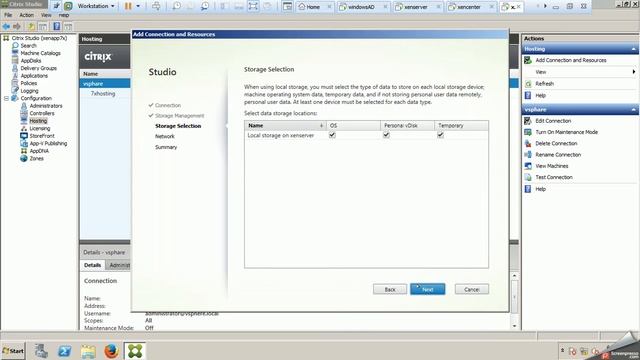Image resolution: width=640 pixels, height=360 pixels.
Task: Select Administrators under Configuration
Action: click(x=46, y=106)
